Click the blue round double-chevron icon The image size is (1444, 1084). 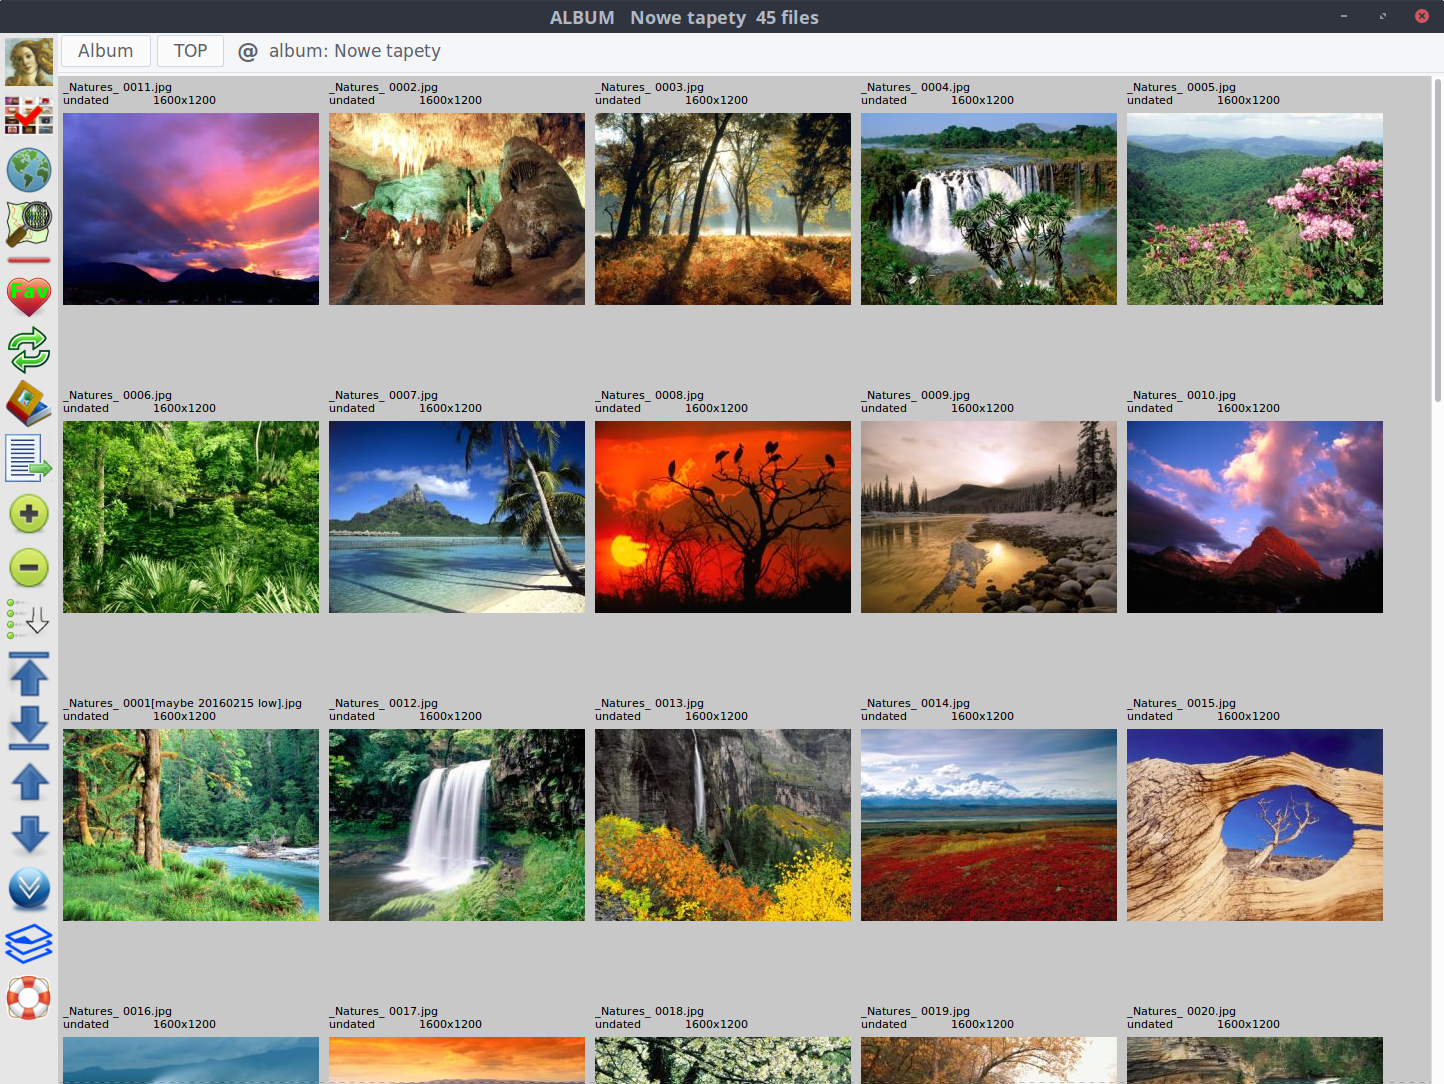pos(29,888)
